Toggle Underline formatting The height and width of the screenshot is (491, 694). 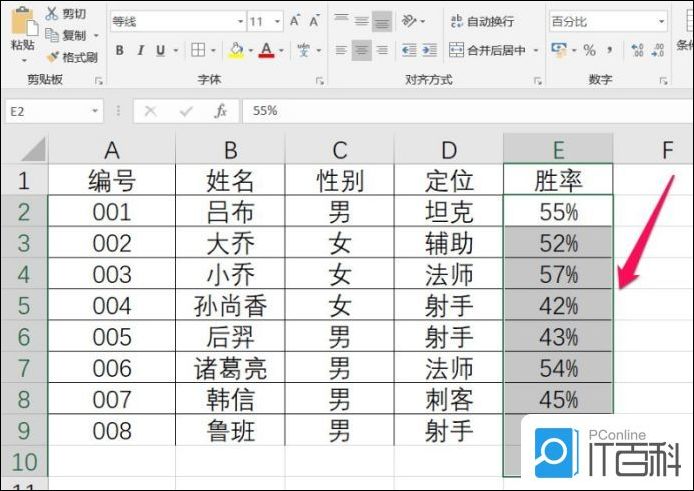click(161, 50)
